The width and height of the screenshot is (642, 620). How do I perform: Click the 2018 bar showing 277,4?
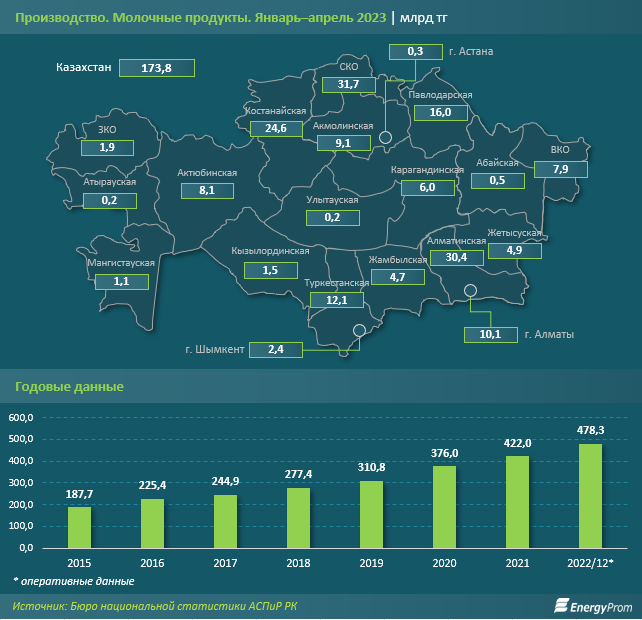tap(298, 517)
